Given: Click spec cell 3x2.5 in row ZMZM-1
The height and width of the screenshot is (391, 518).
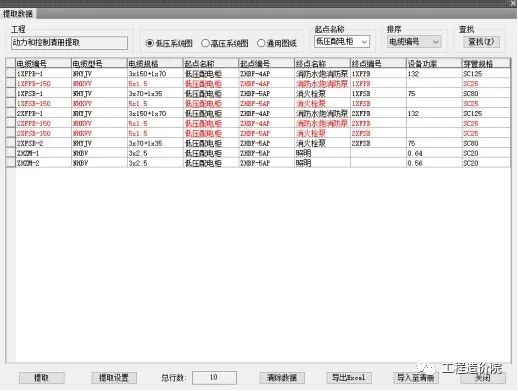Looking at the screenshot, I should tap(155, 154).
